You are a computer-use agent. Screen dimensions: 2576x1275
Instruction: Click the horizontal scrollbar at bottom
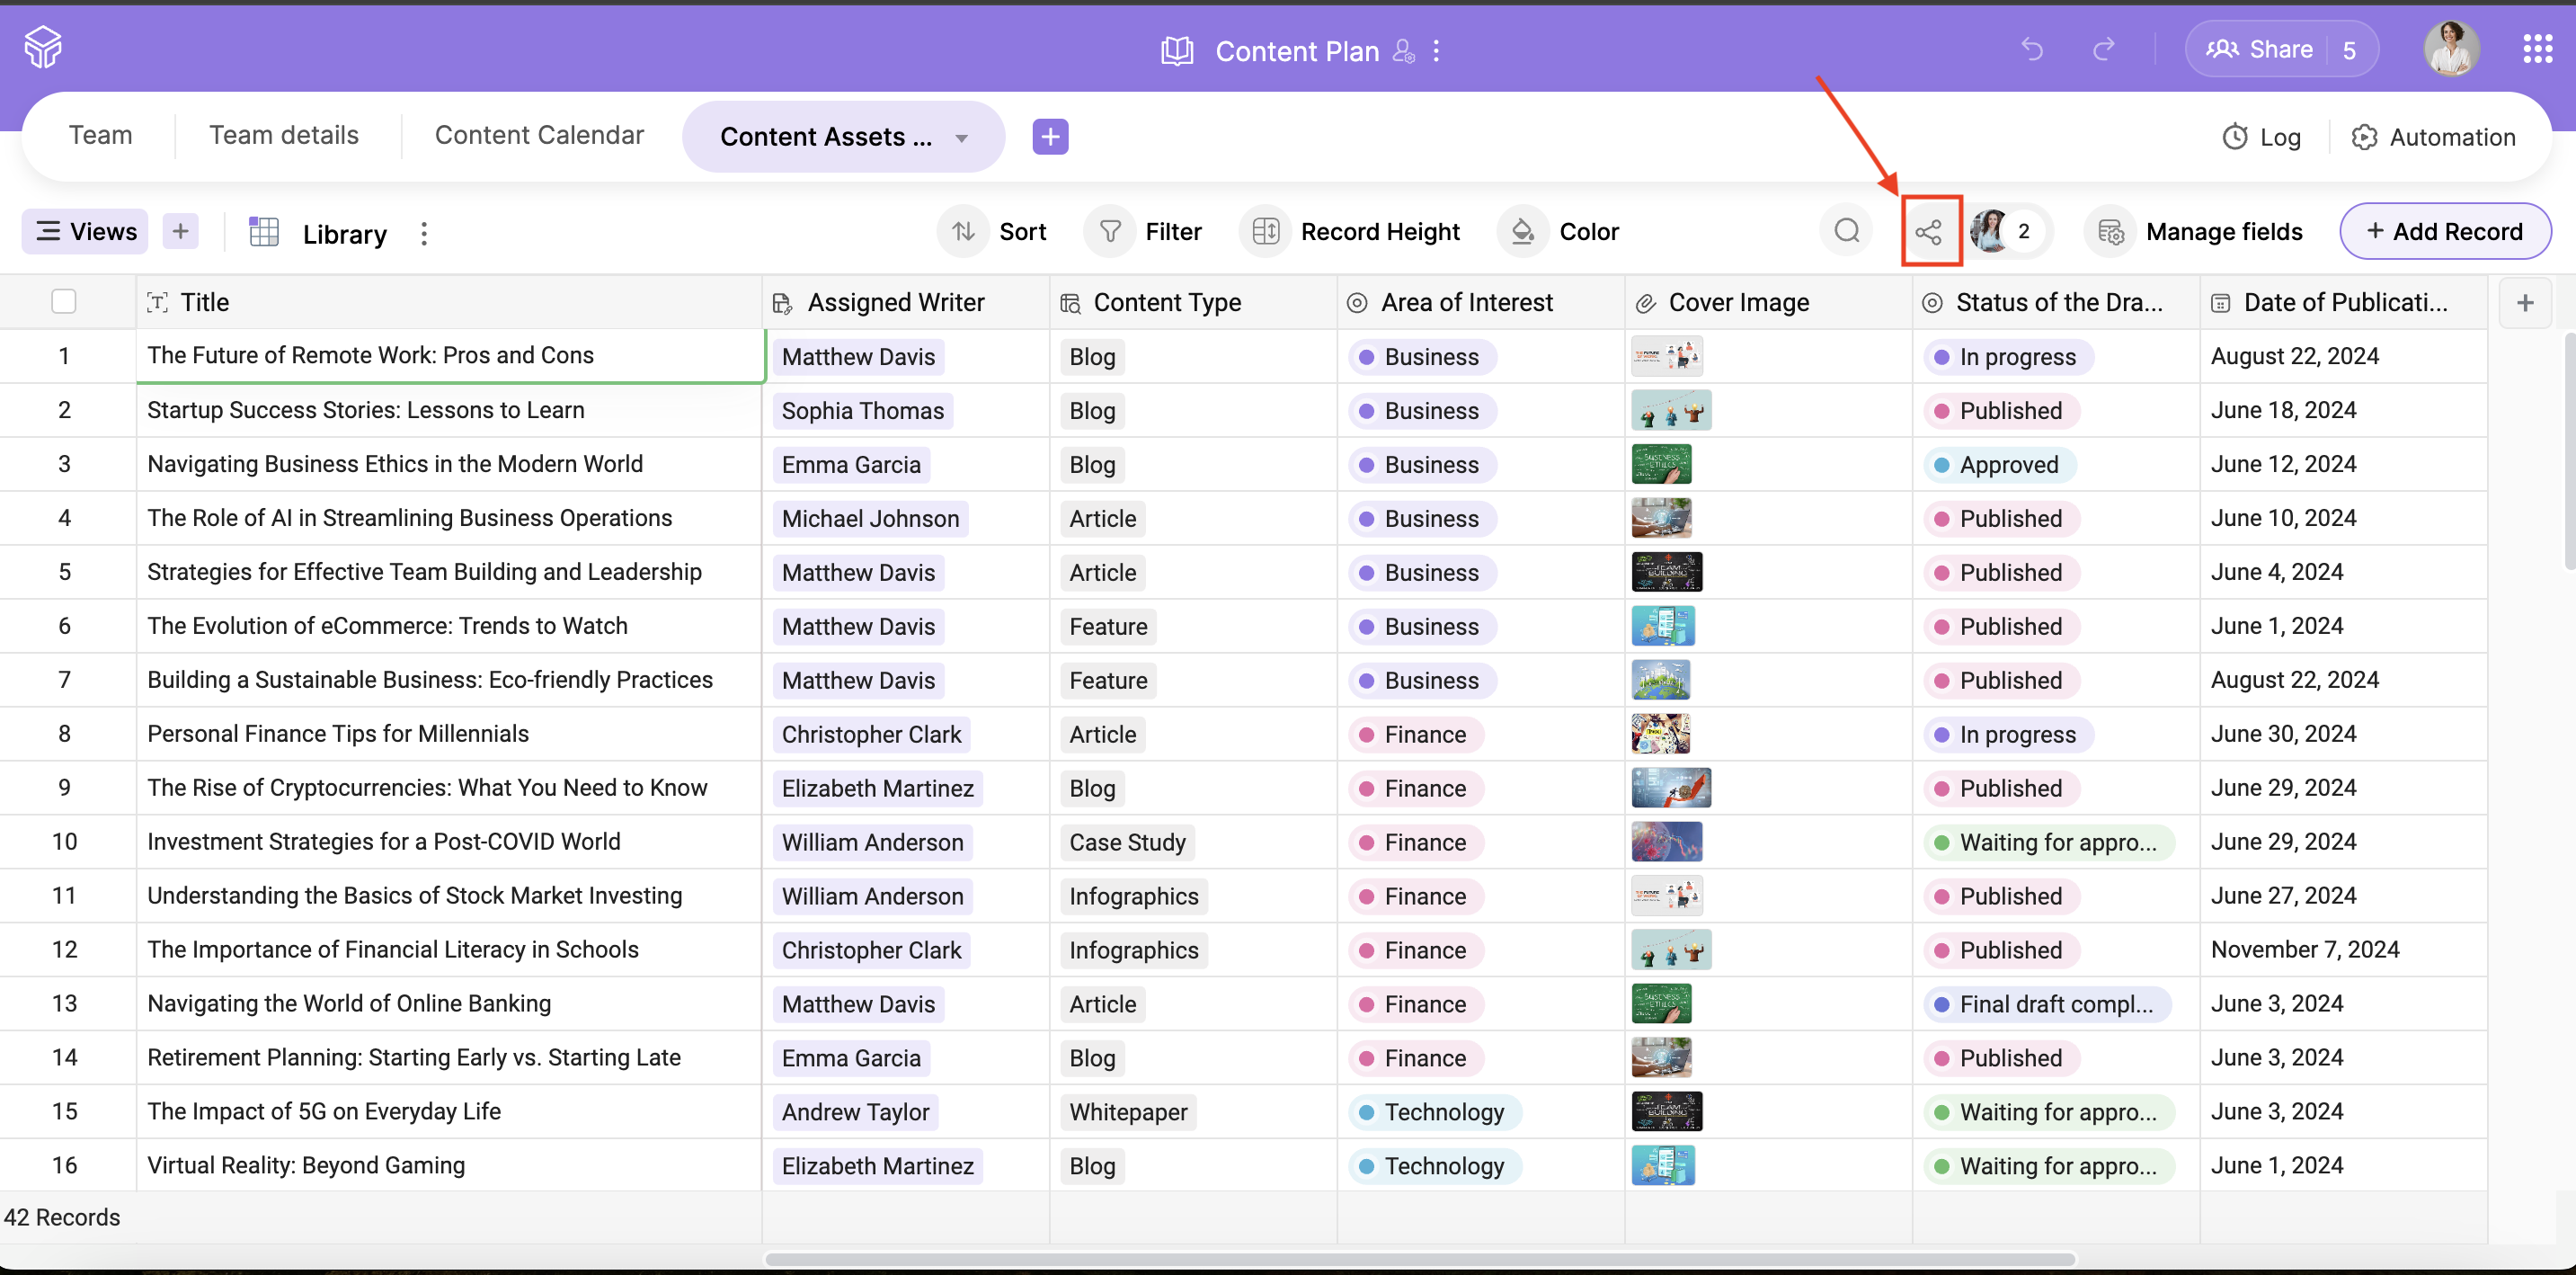click(1420, 1259)
